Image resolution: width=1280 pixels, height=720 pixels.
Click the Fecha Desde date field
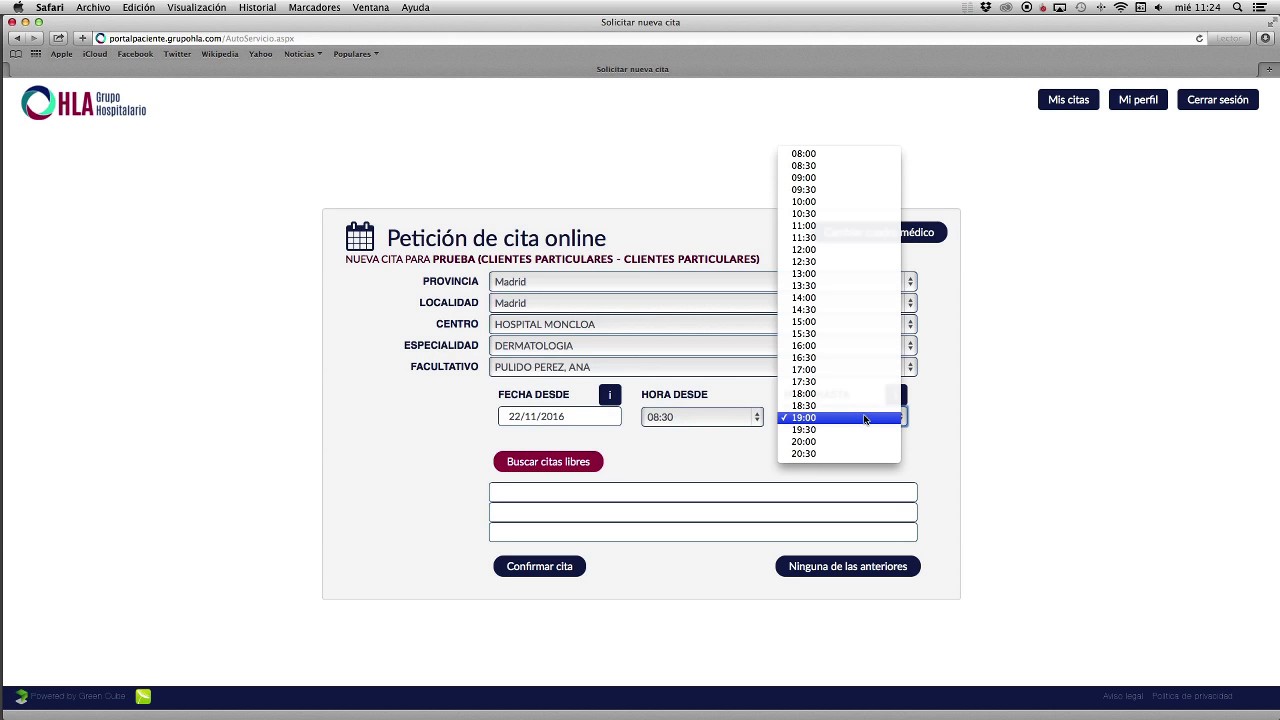559,417
